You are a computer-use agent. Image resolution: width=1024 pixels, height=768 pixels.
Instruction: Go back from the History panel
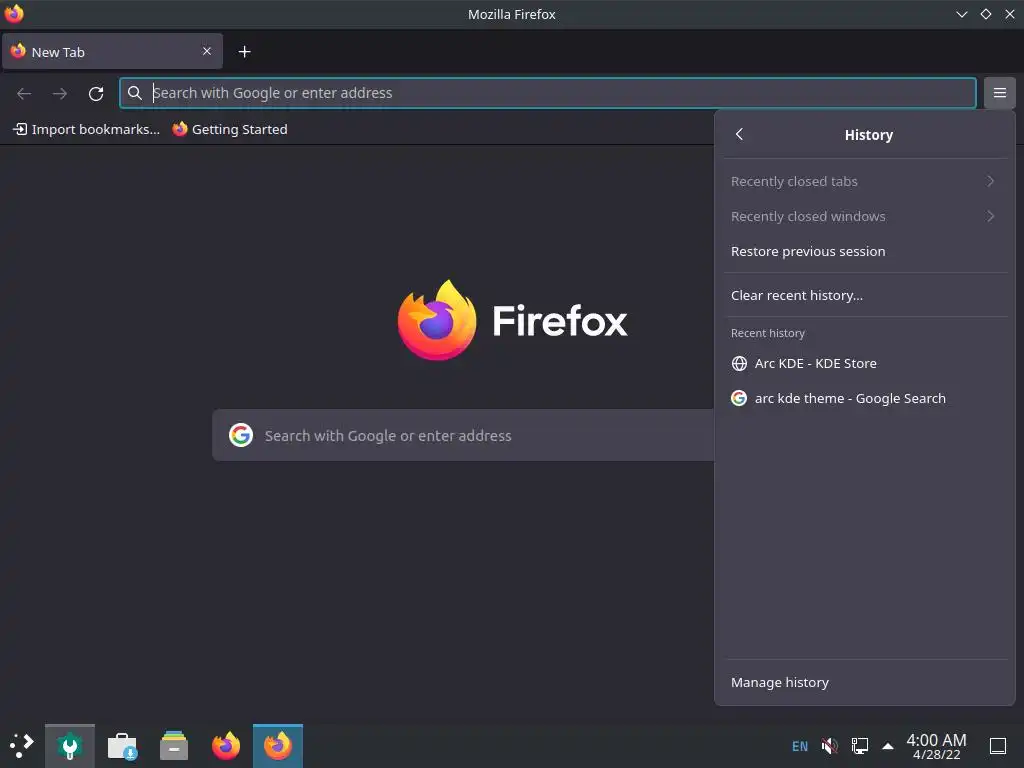(x=739, y=135)
